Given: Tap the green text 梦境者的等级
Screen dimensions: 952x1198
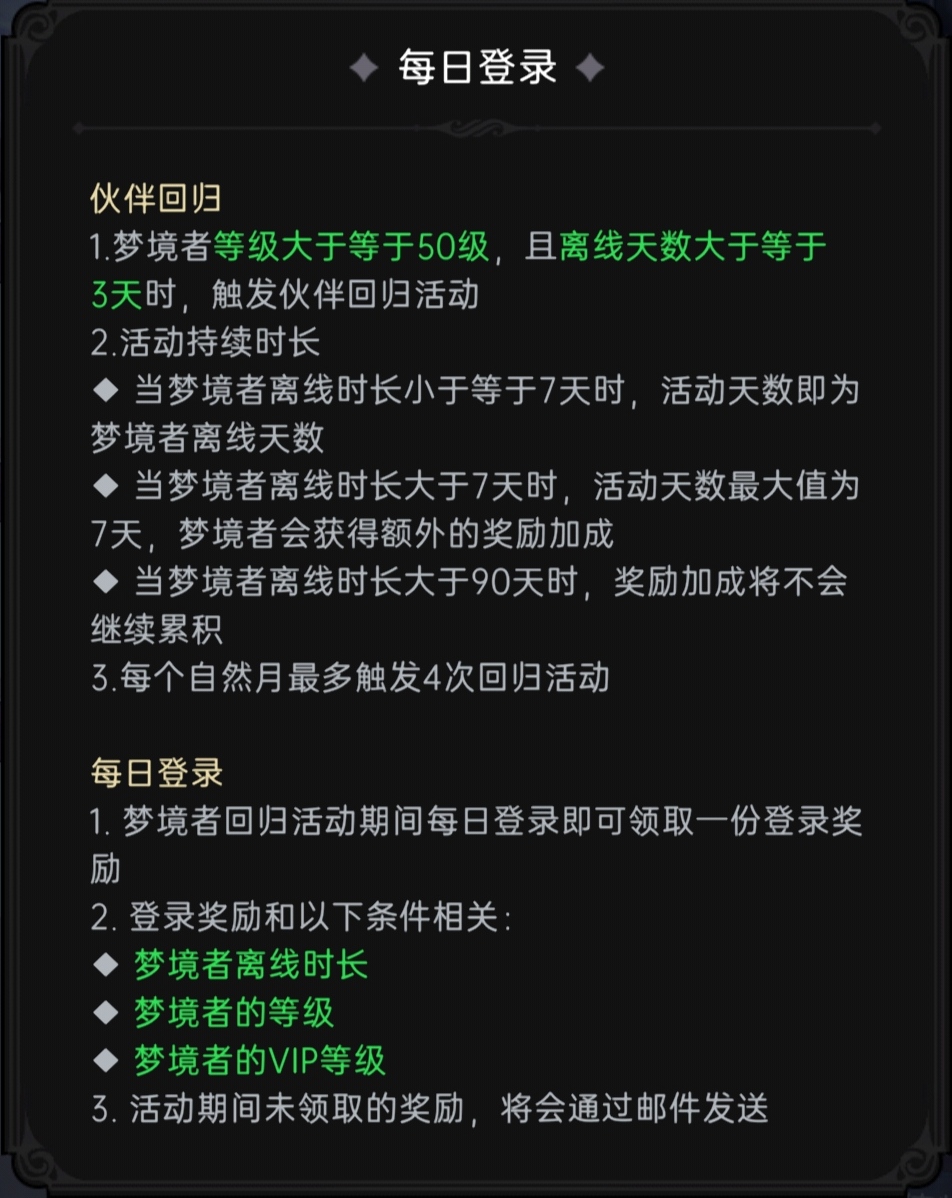Looking at the screenshot, I should [234, 1013].
